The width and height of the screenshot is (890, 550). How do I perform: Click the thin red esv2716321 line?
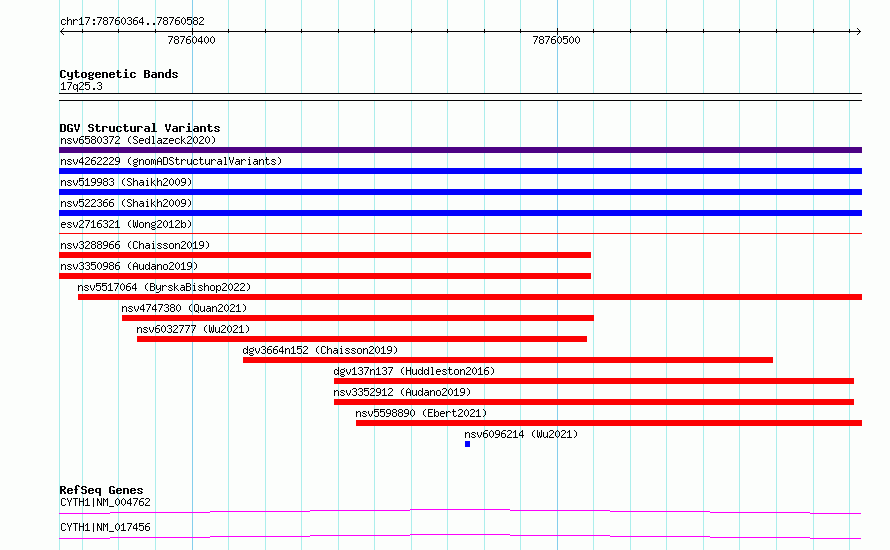(460, 233)
